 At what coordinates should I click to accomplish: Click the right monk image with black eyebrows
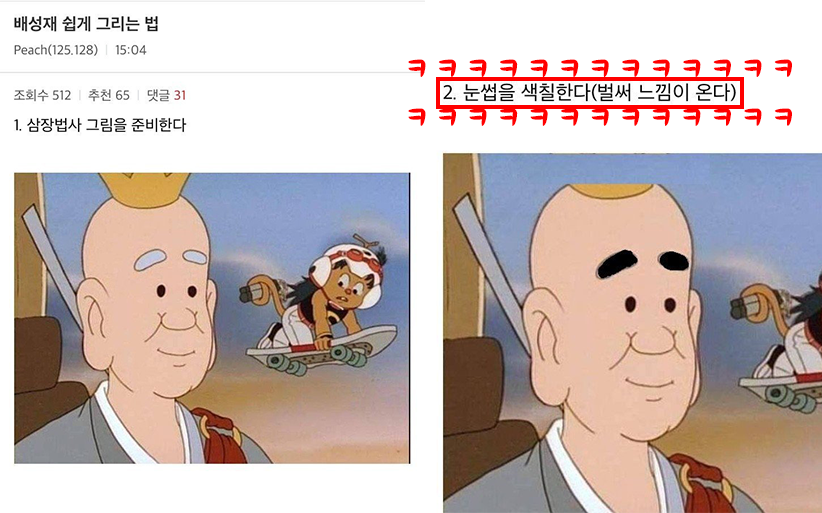coord(632,333)
